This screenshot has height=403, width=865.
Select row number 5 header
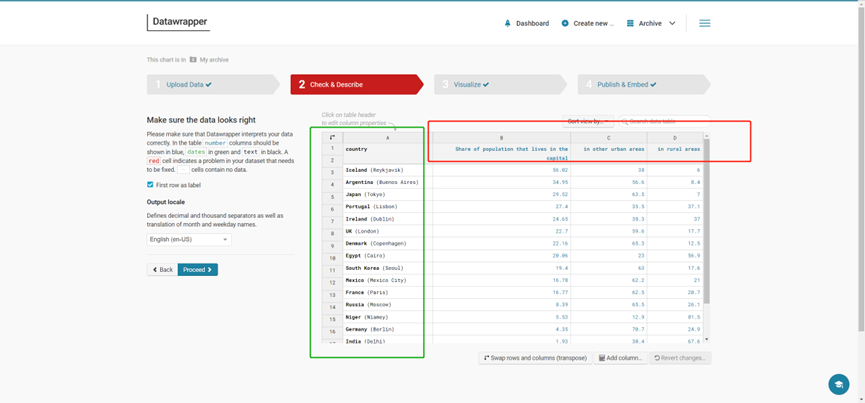(x=332, y=197)
